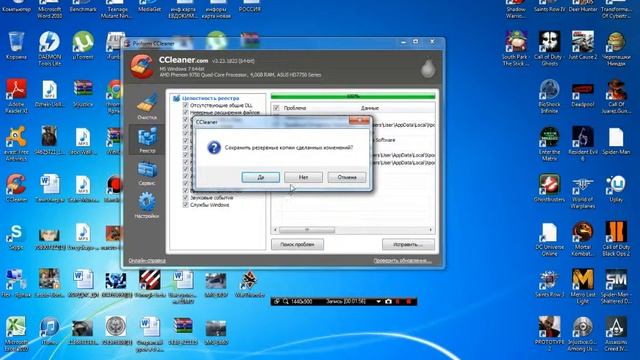Open the Ghostbusters desktop icon
Image resolution: width=640 pixels, height=360 pixels.
(549, 188)
